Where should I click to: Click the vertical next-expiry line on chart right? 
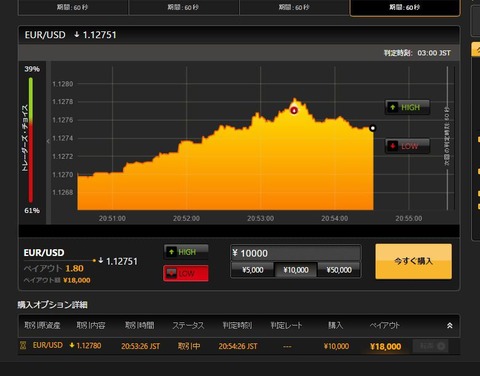447,138
